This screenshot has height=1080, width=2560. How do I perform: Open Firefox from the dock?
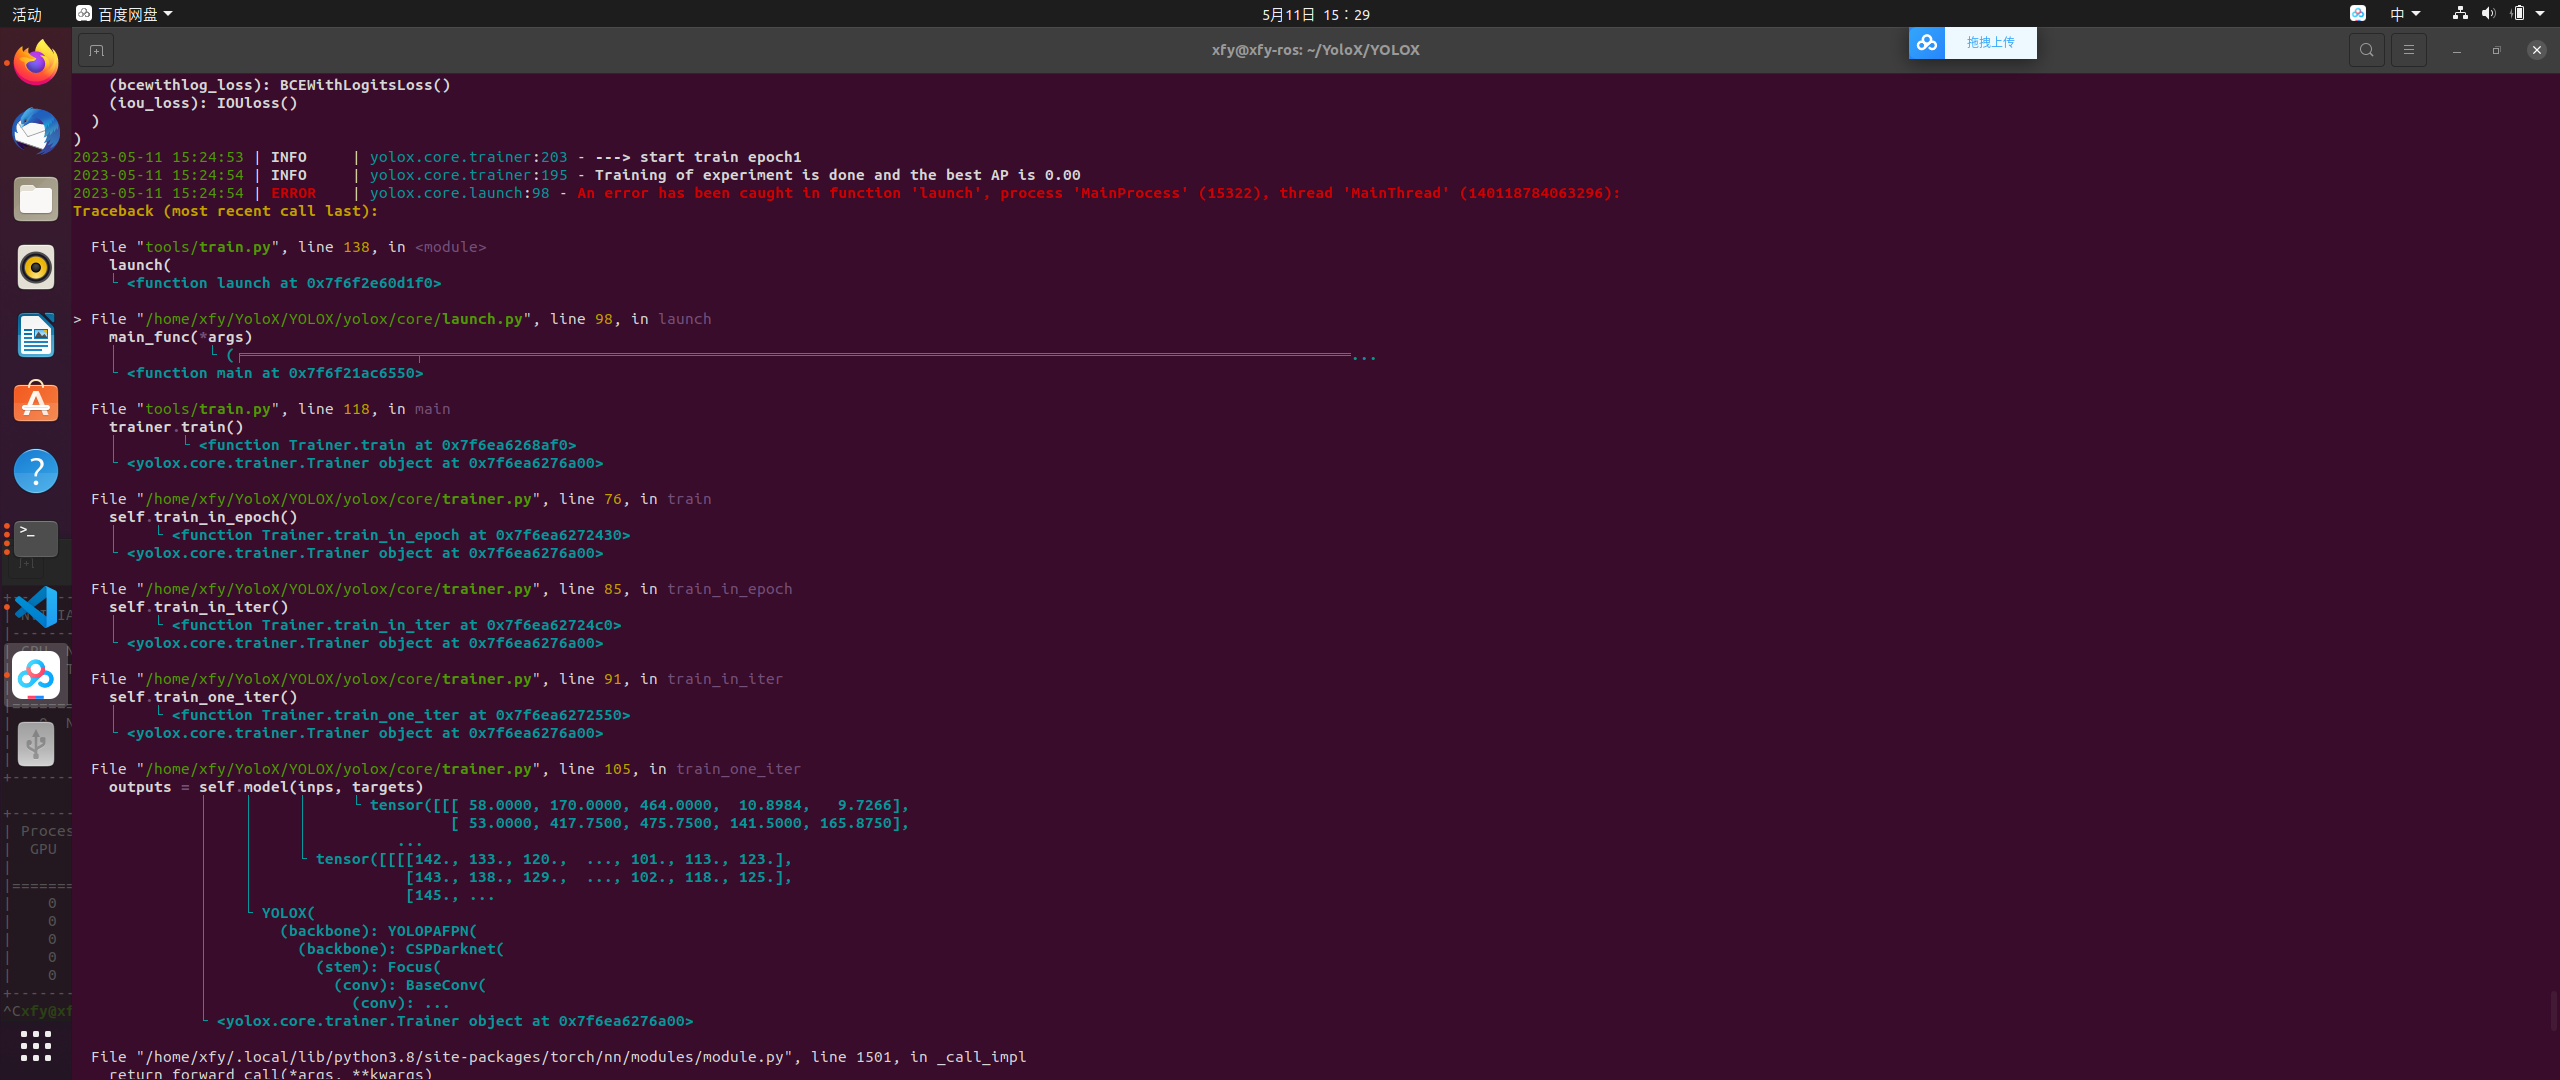(x=35, y=61)
